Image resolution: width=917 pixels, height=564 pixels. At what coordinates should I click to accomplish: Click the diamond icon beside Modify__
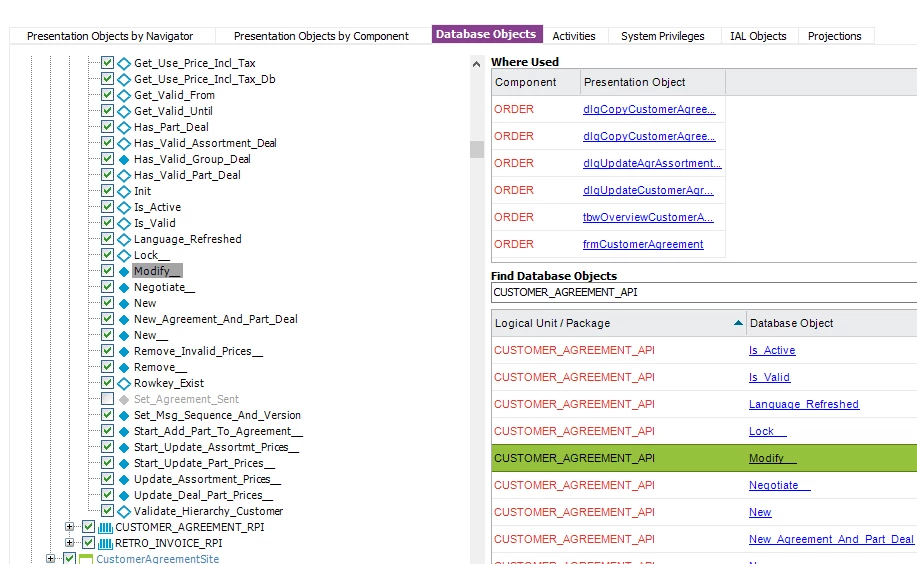[x=124, y=271]
